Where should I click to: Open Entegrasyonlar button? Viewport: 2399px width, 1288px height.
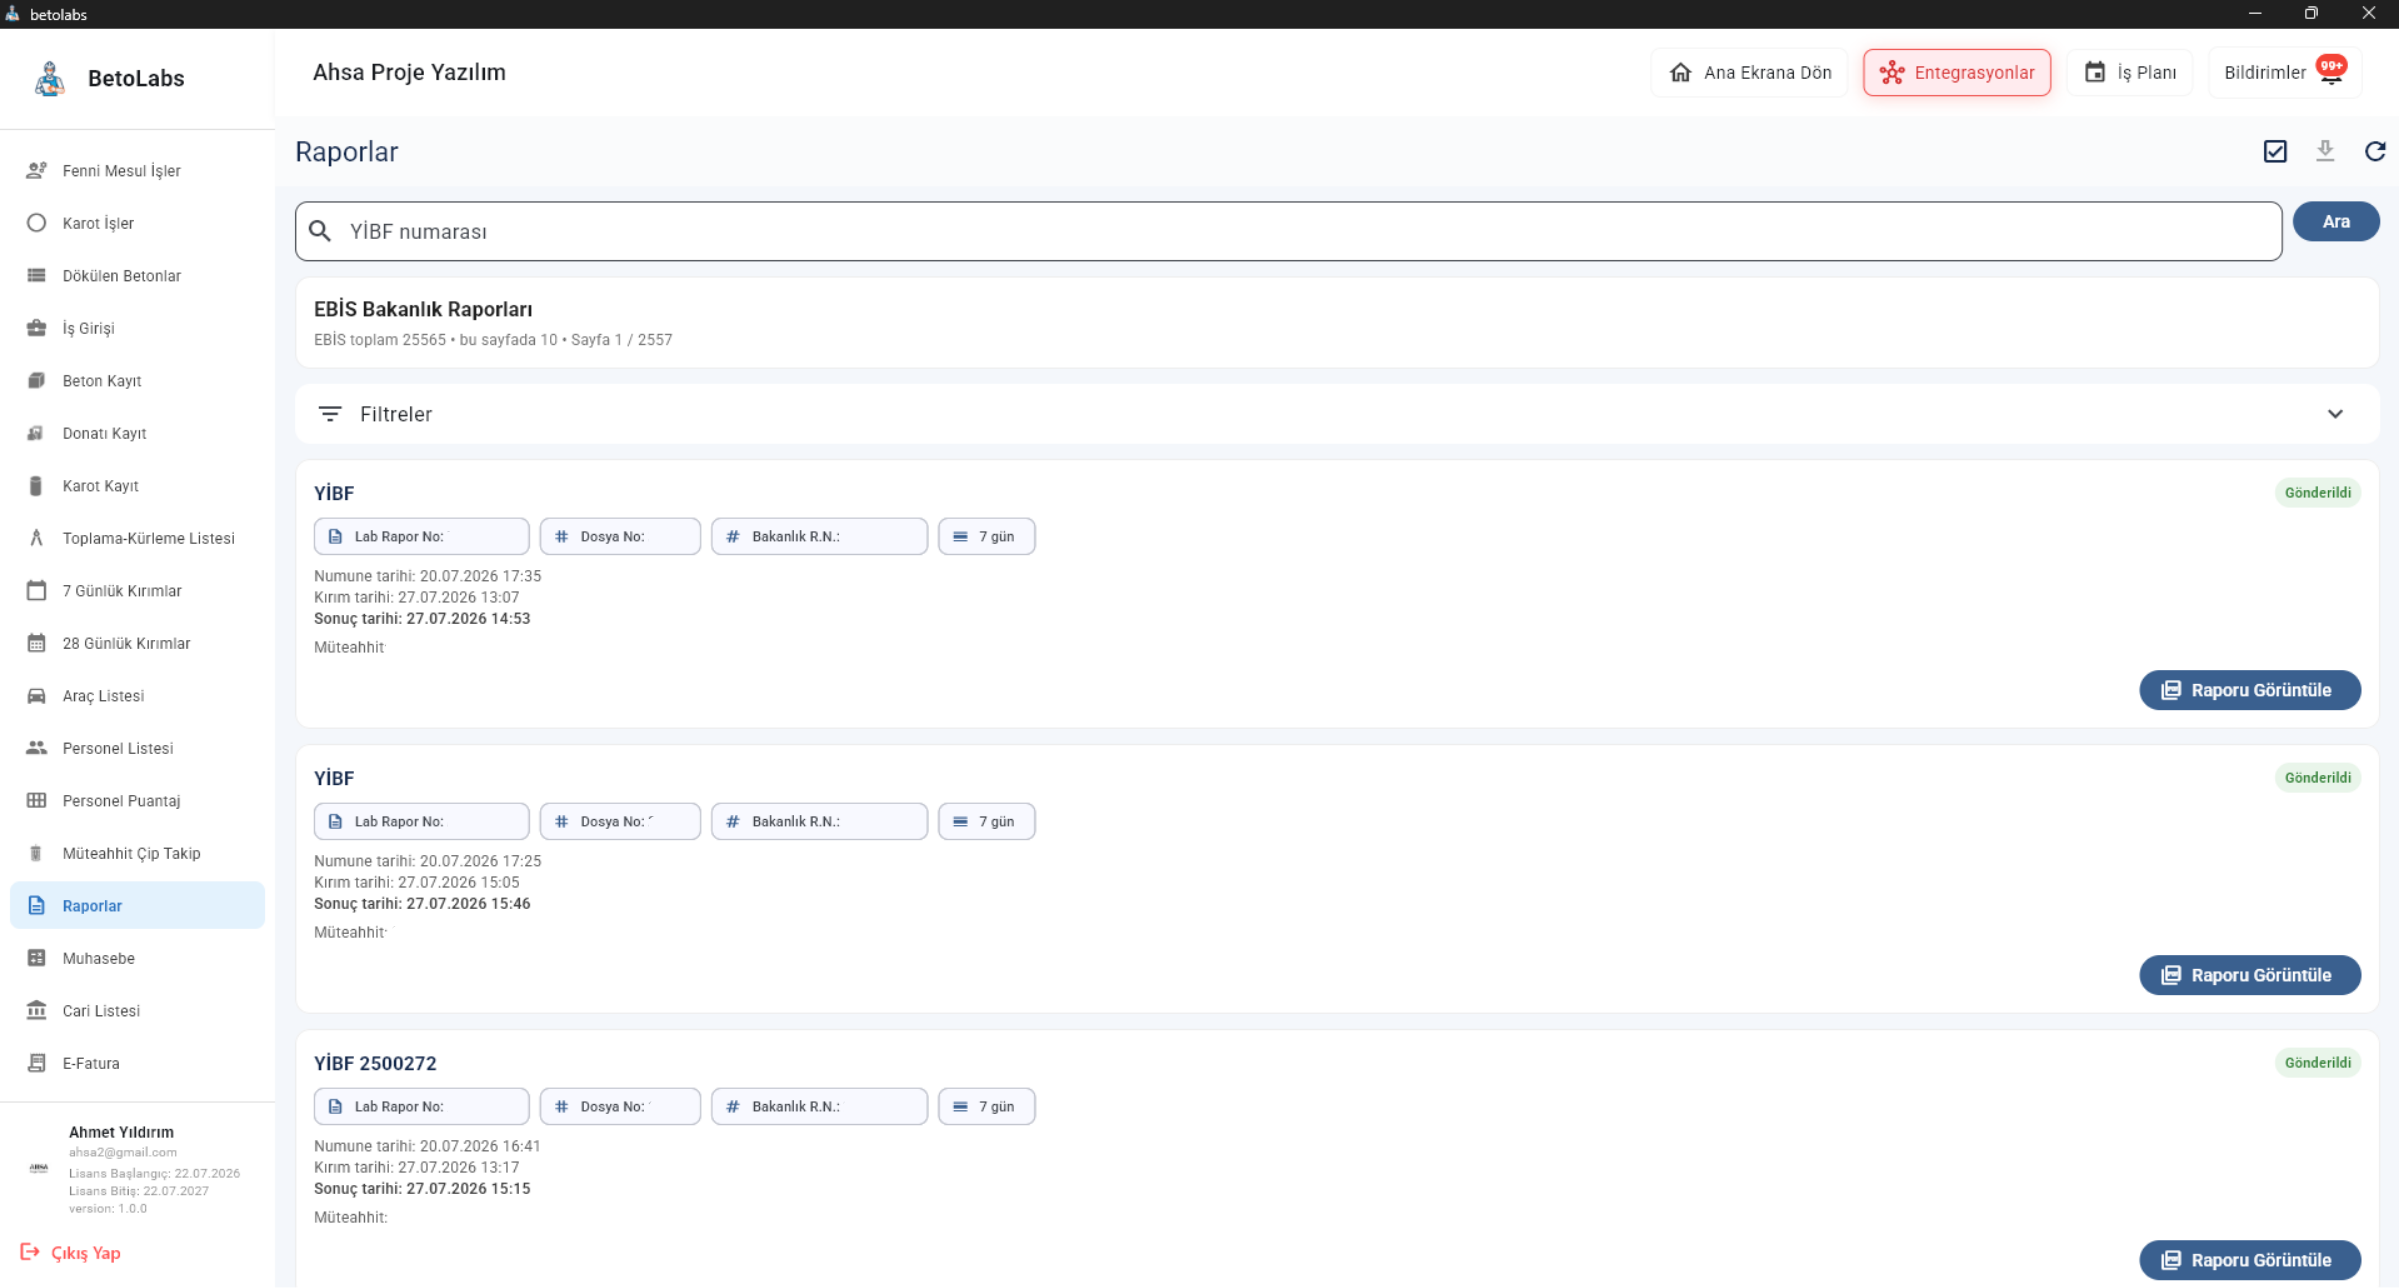(x=1957, y=73)
